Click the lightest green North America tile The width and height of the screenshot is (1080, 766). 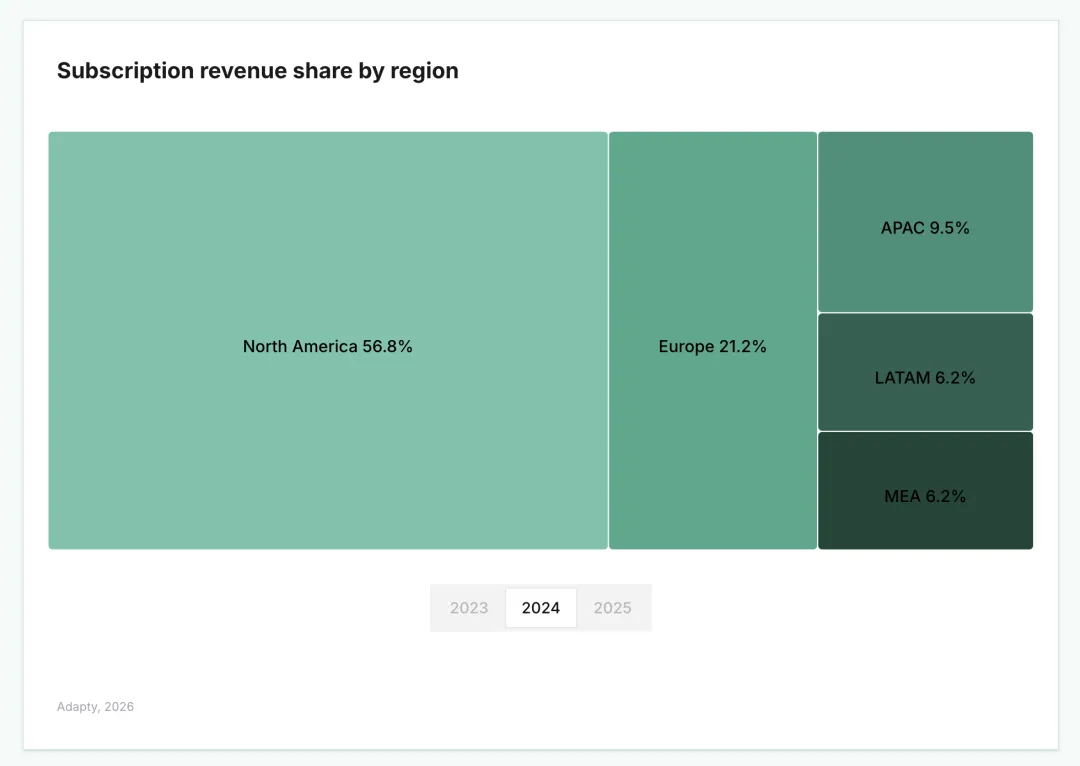pos(328,340)
